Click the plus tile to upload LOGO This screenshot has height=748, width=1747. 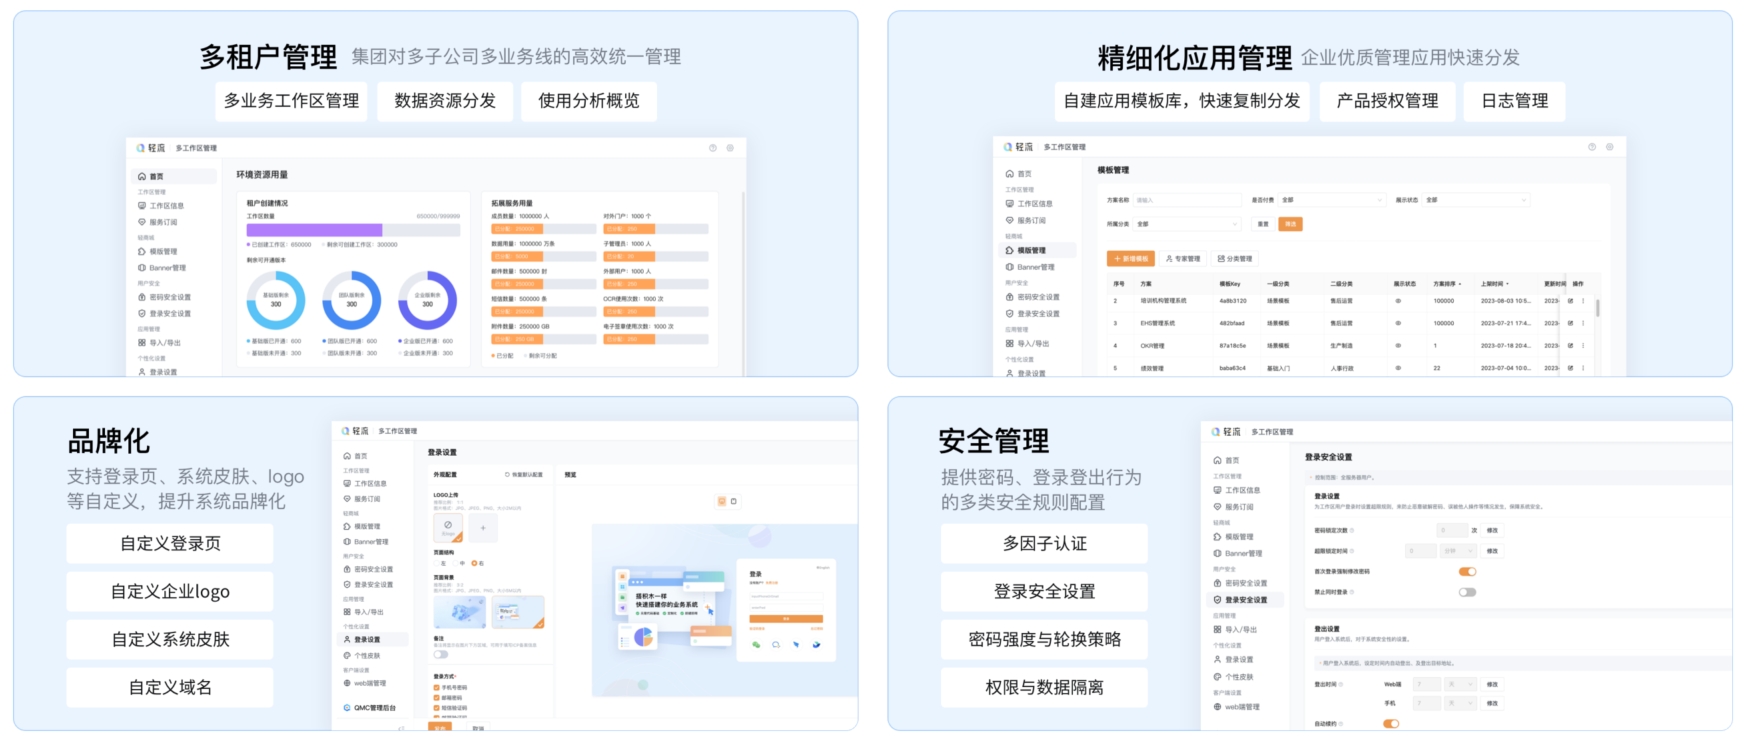point(483,527)
